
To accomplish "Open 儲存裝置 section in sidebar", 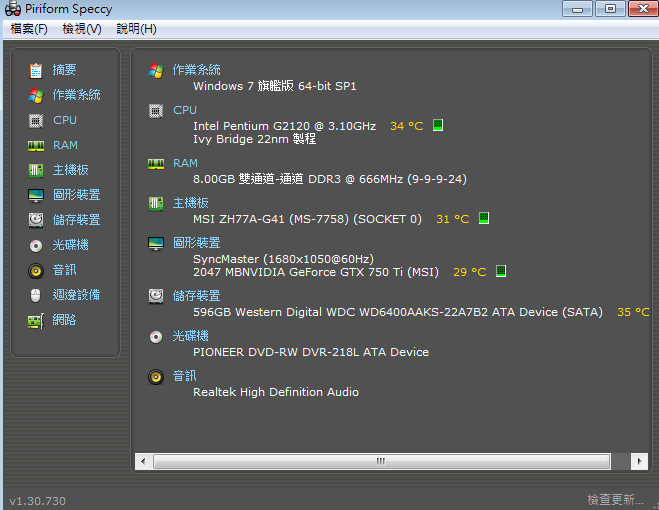I will (x=76, y=220).
